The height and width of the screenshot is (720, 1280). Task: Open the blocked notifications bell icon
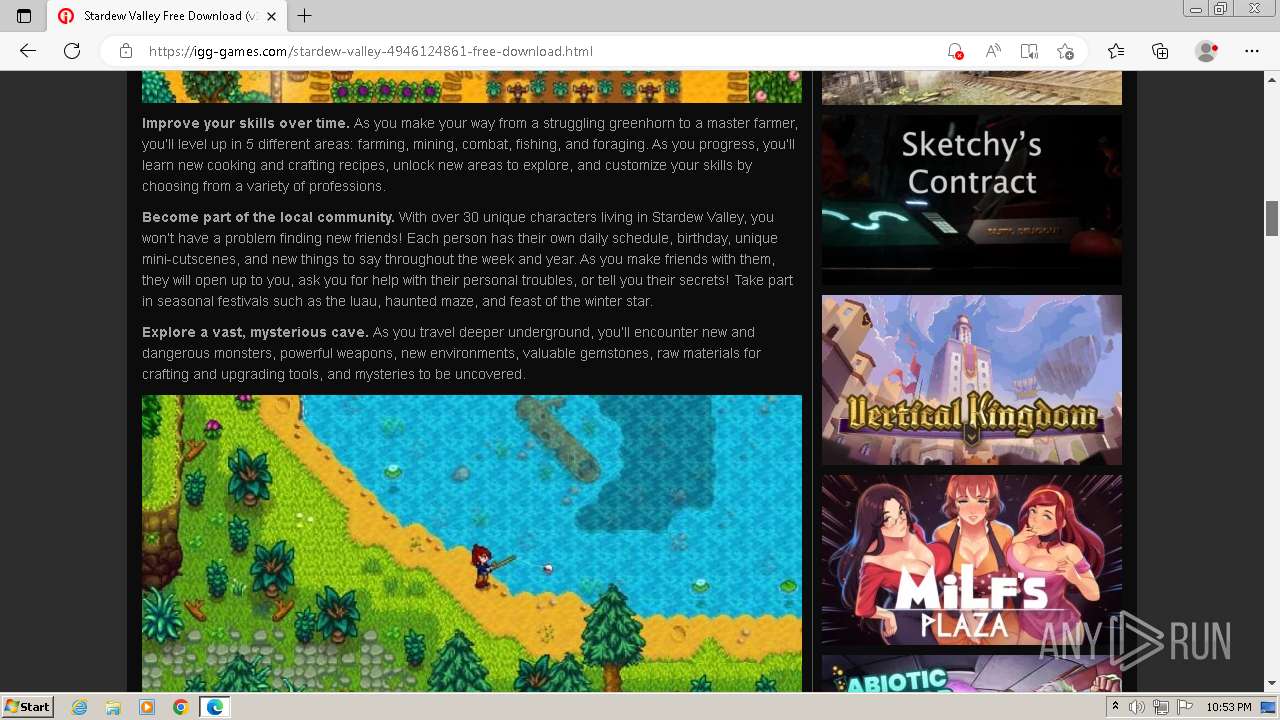pyautogui.click(x=955, y=51)
